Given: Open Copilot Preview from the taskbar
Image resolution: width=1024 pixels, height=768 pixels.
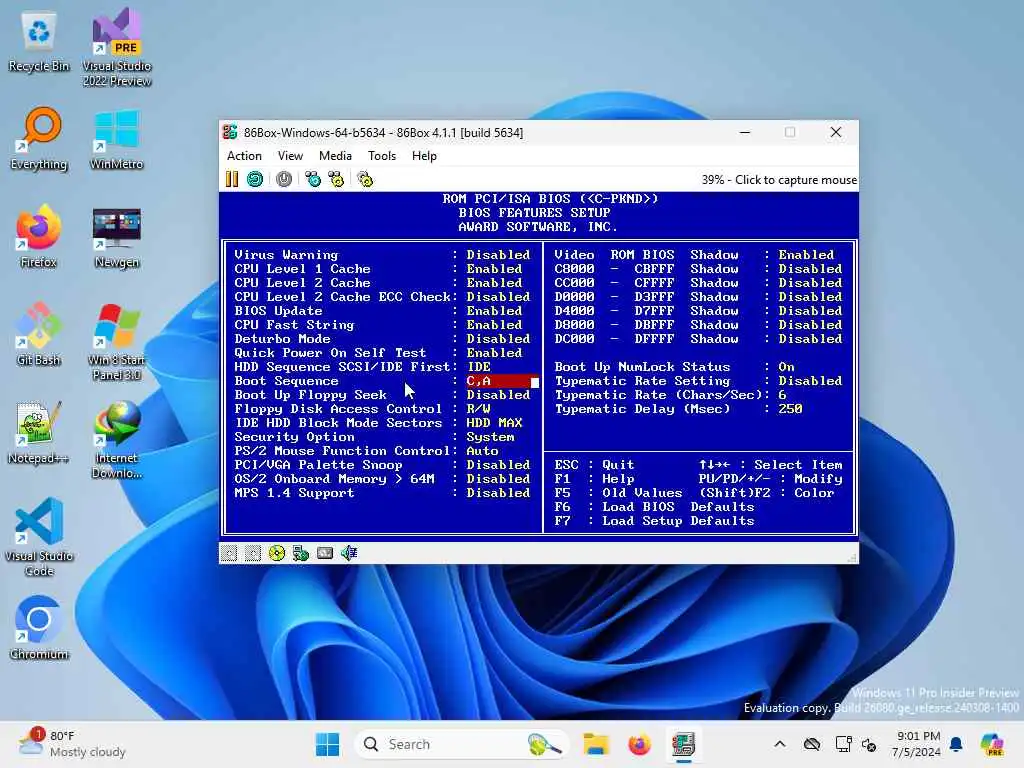Looking at the screenshot, I should (x=992, y=744).
